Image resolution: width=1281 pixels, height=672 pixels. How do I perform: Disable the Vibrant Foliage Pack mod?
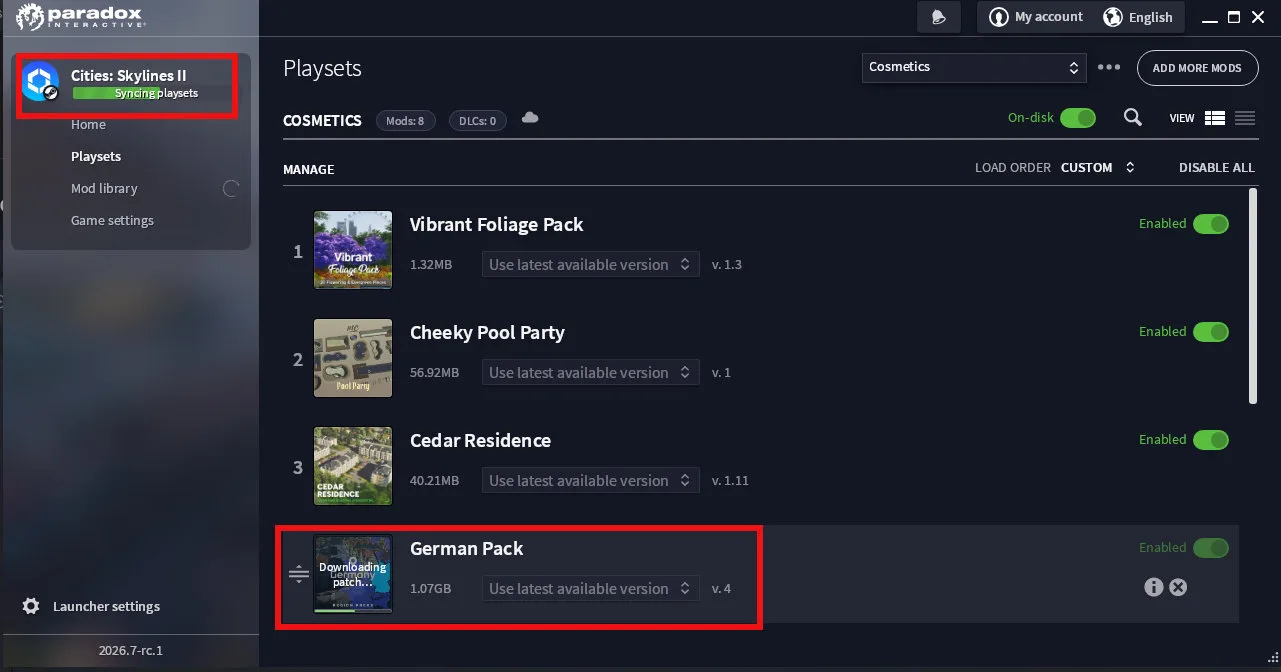tap(1211, 224)
